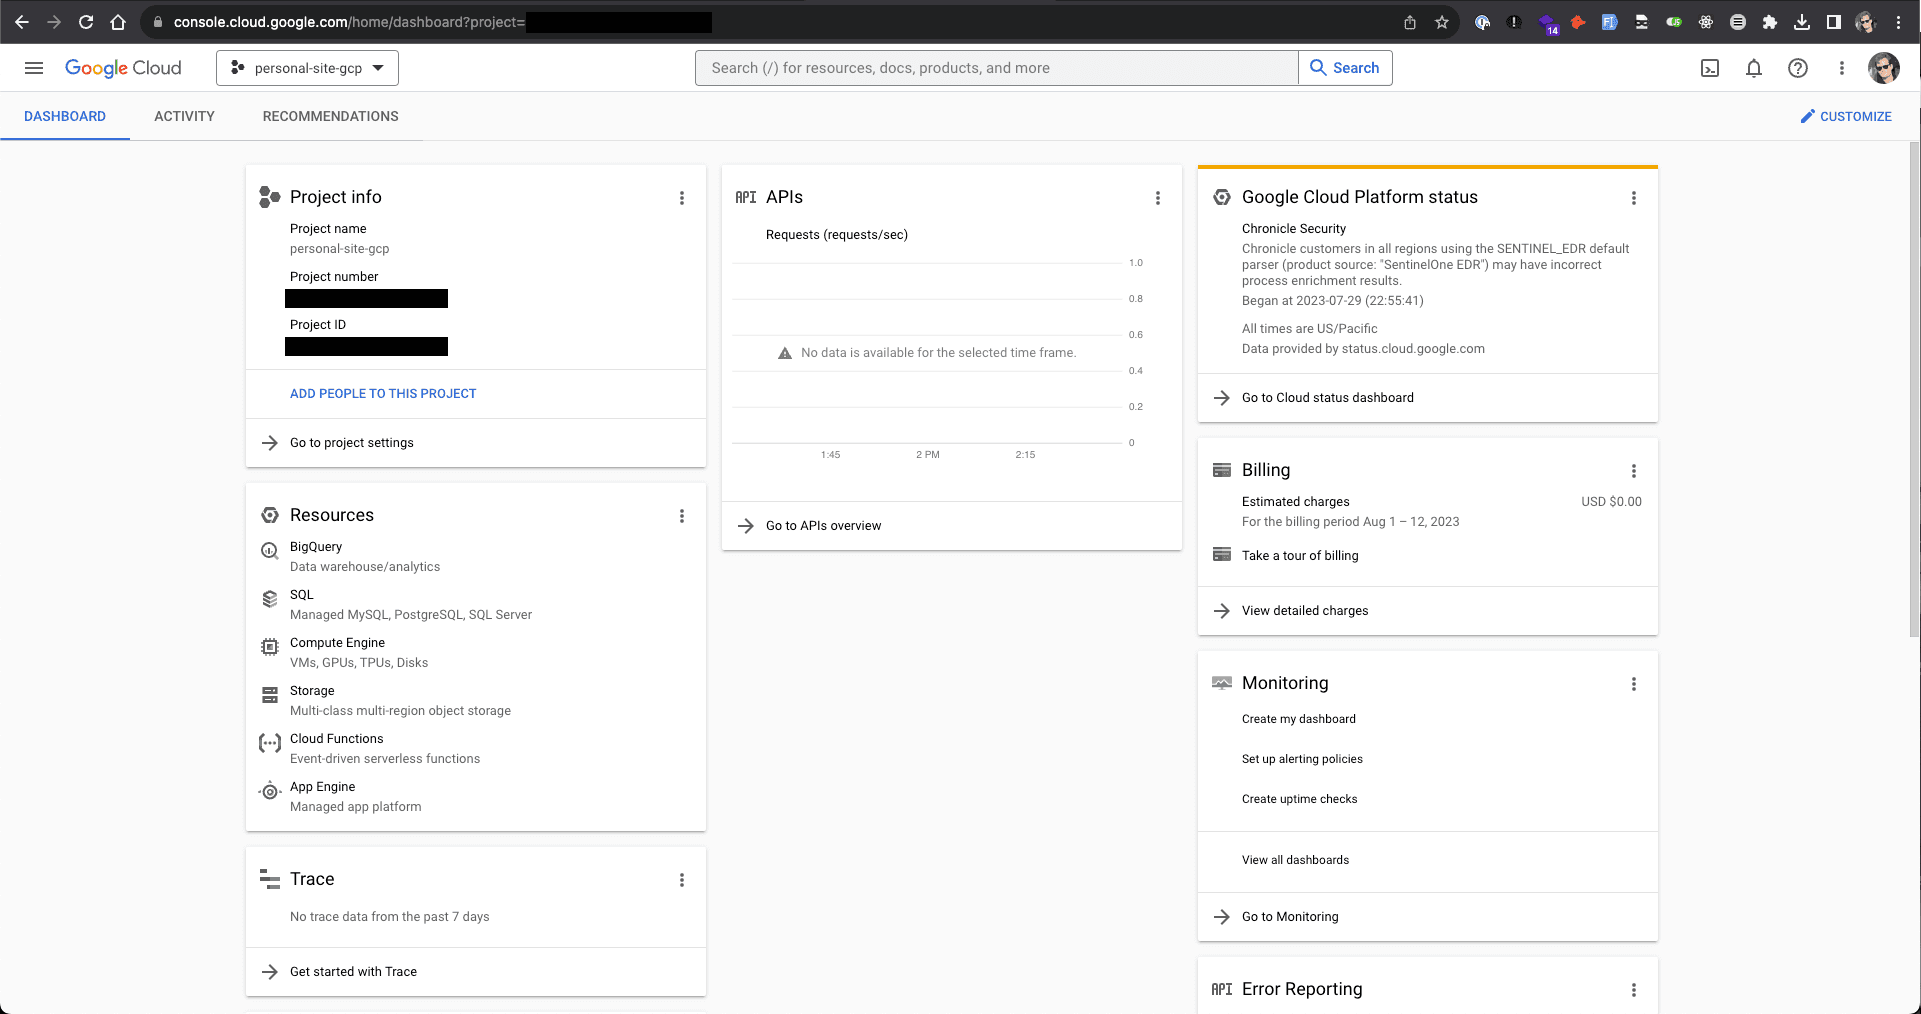Open console settings three-dot menu
The height and width of the screenshot is (1014, 1921).
click(x=1842, y=68)
